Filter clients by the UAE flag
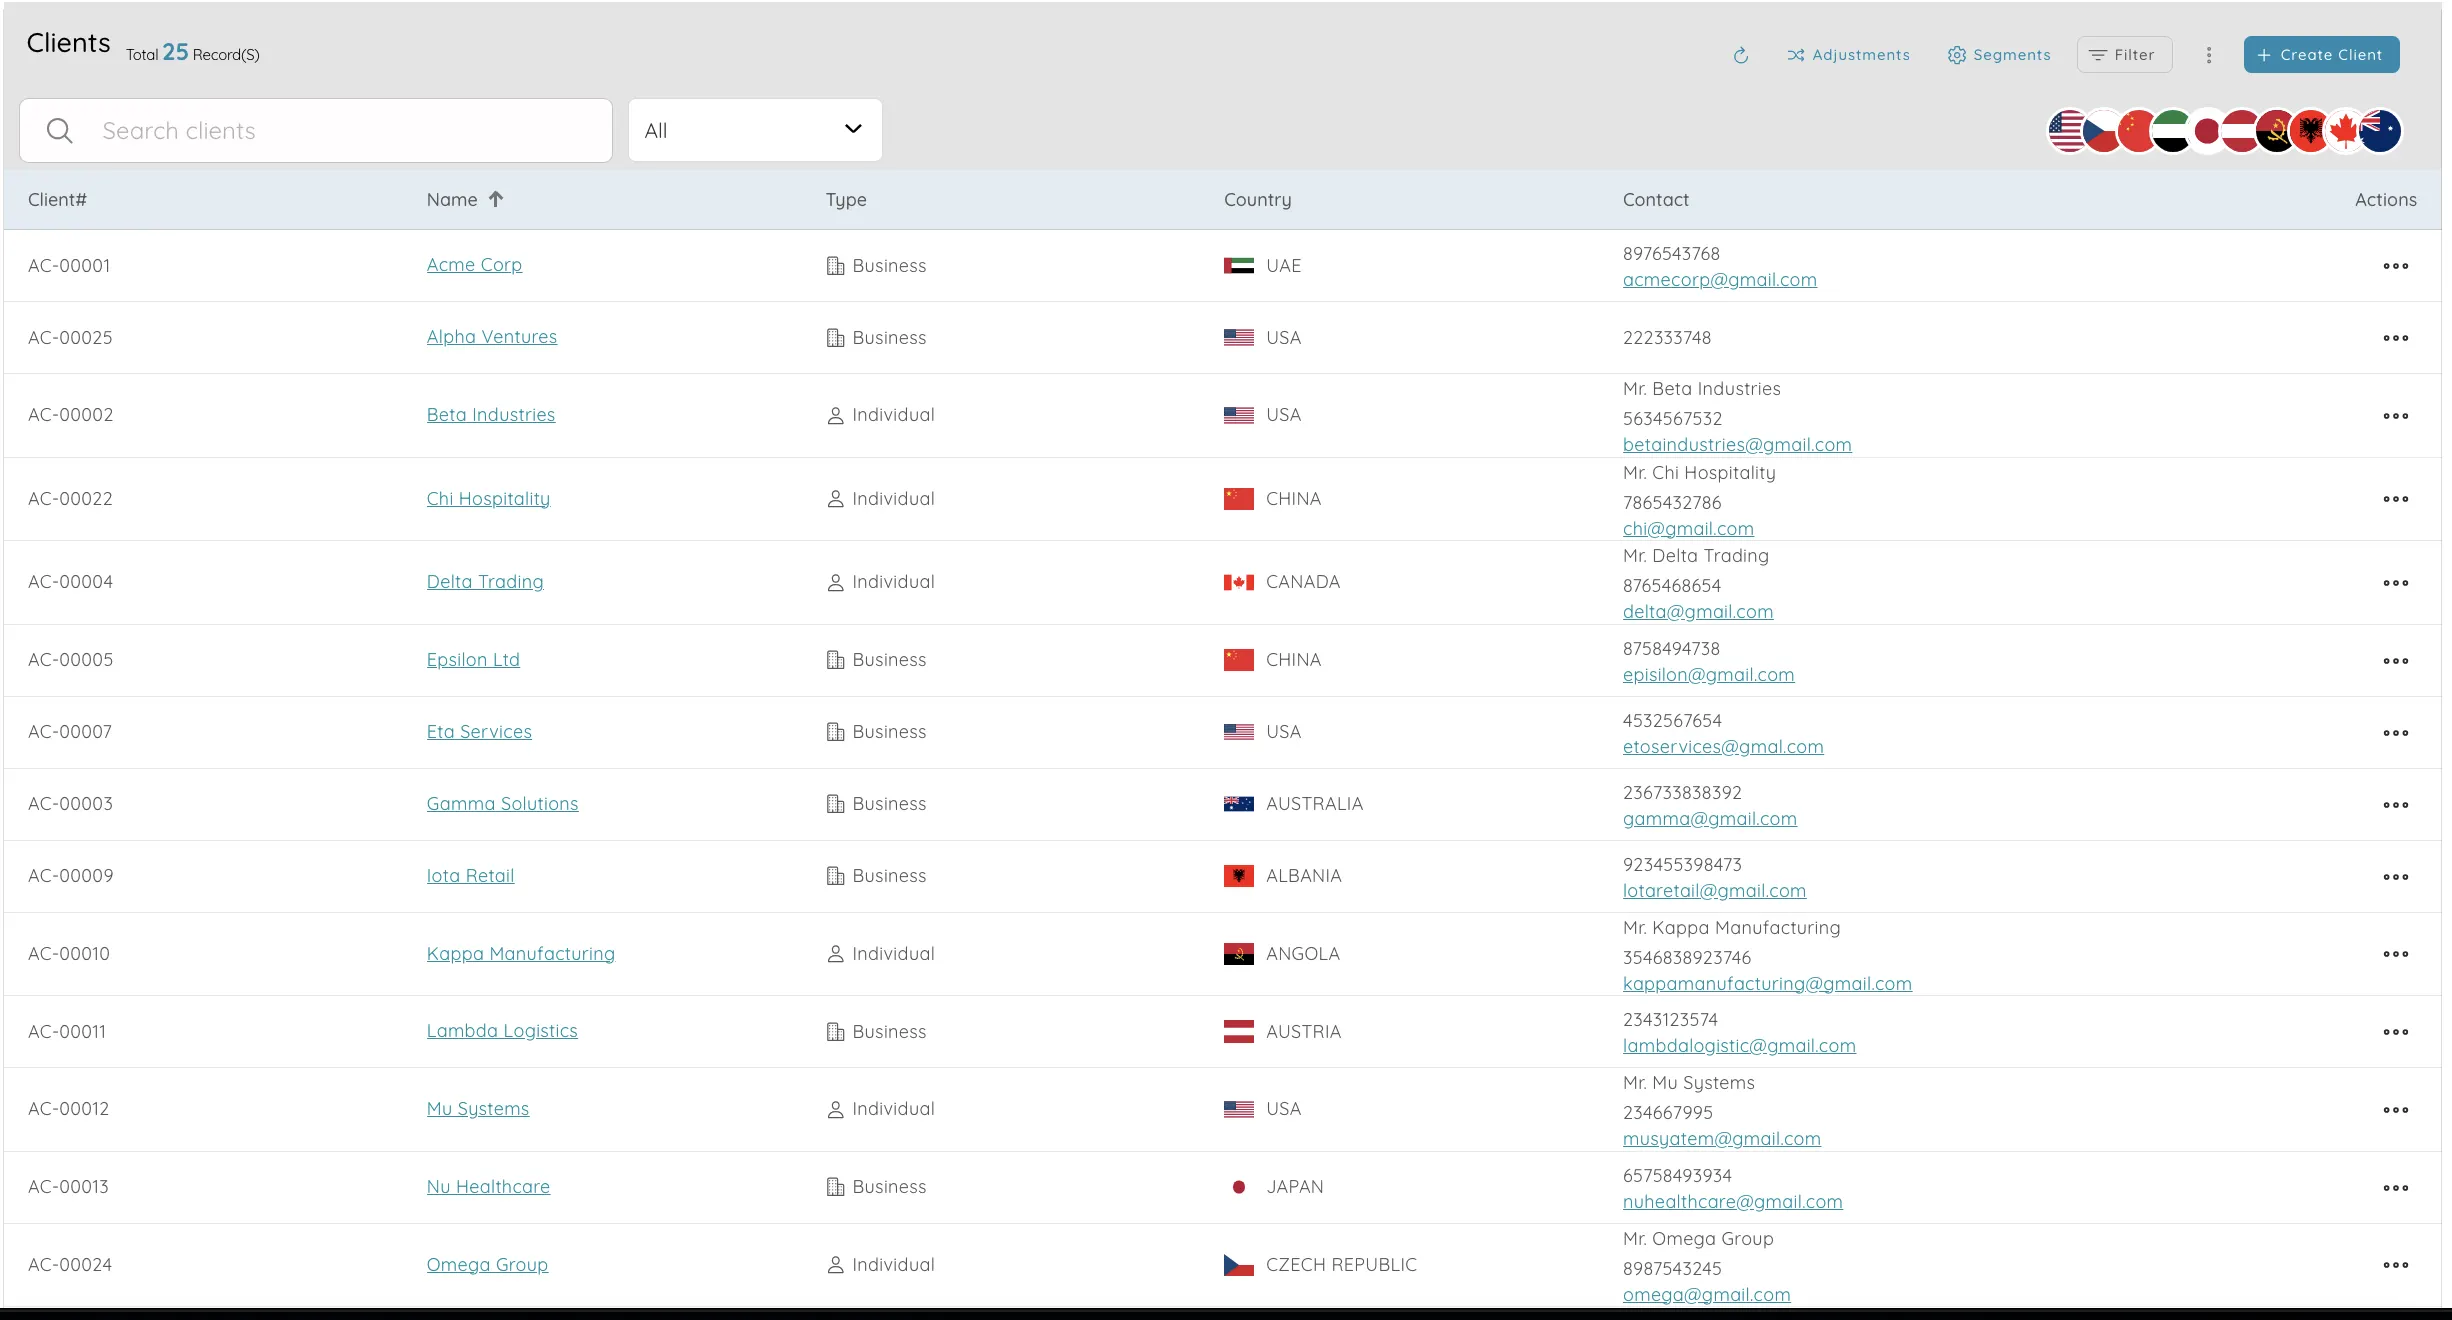Image resolution: width=2452 pixels, height=1320 pixels. 2170,131
